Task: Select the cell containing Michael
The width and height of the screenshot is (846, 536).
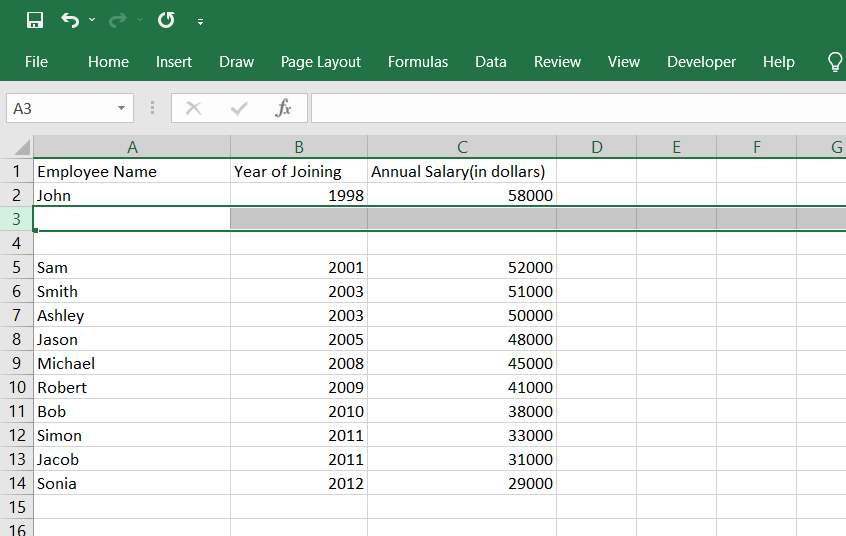Action: [131, 363]
